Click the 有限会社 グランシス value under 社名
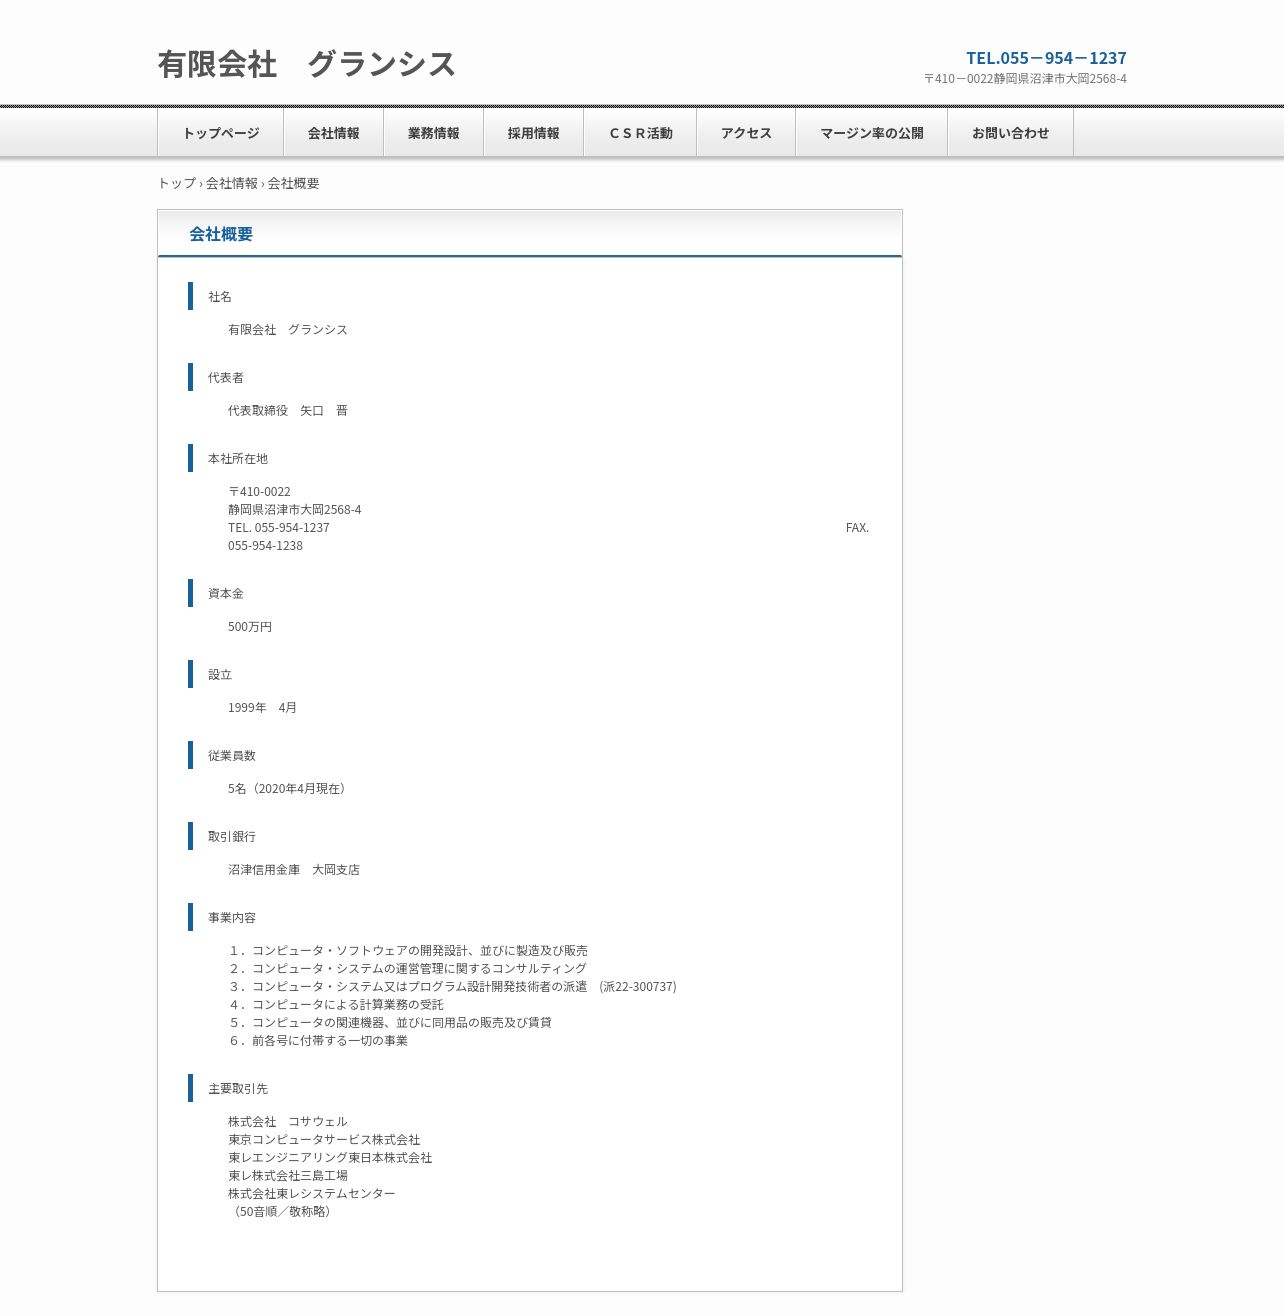 point(288,330)
